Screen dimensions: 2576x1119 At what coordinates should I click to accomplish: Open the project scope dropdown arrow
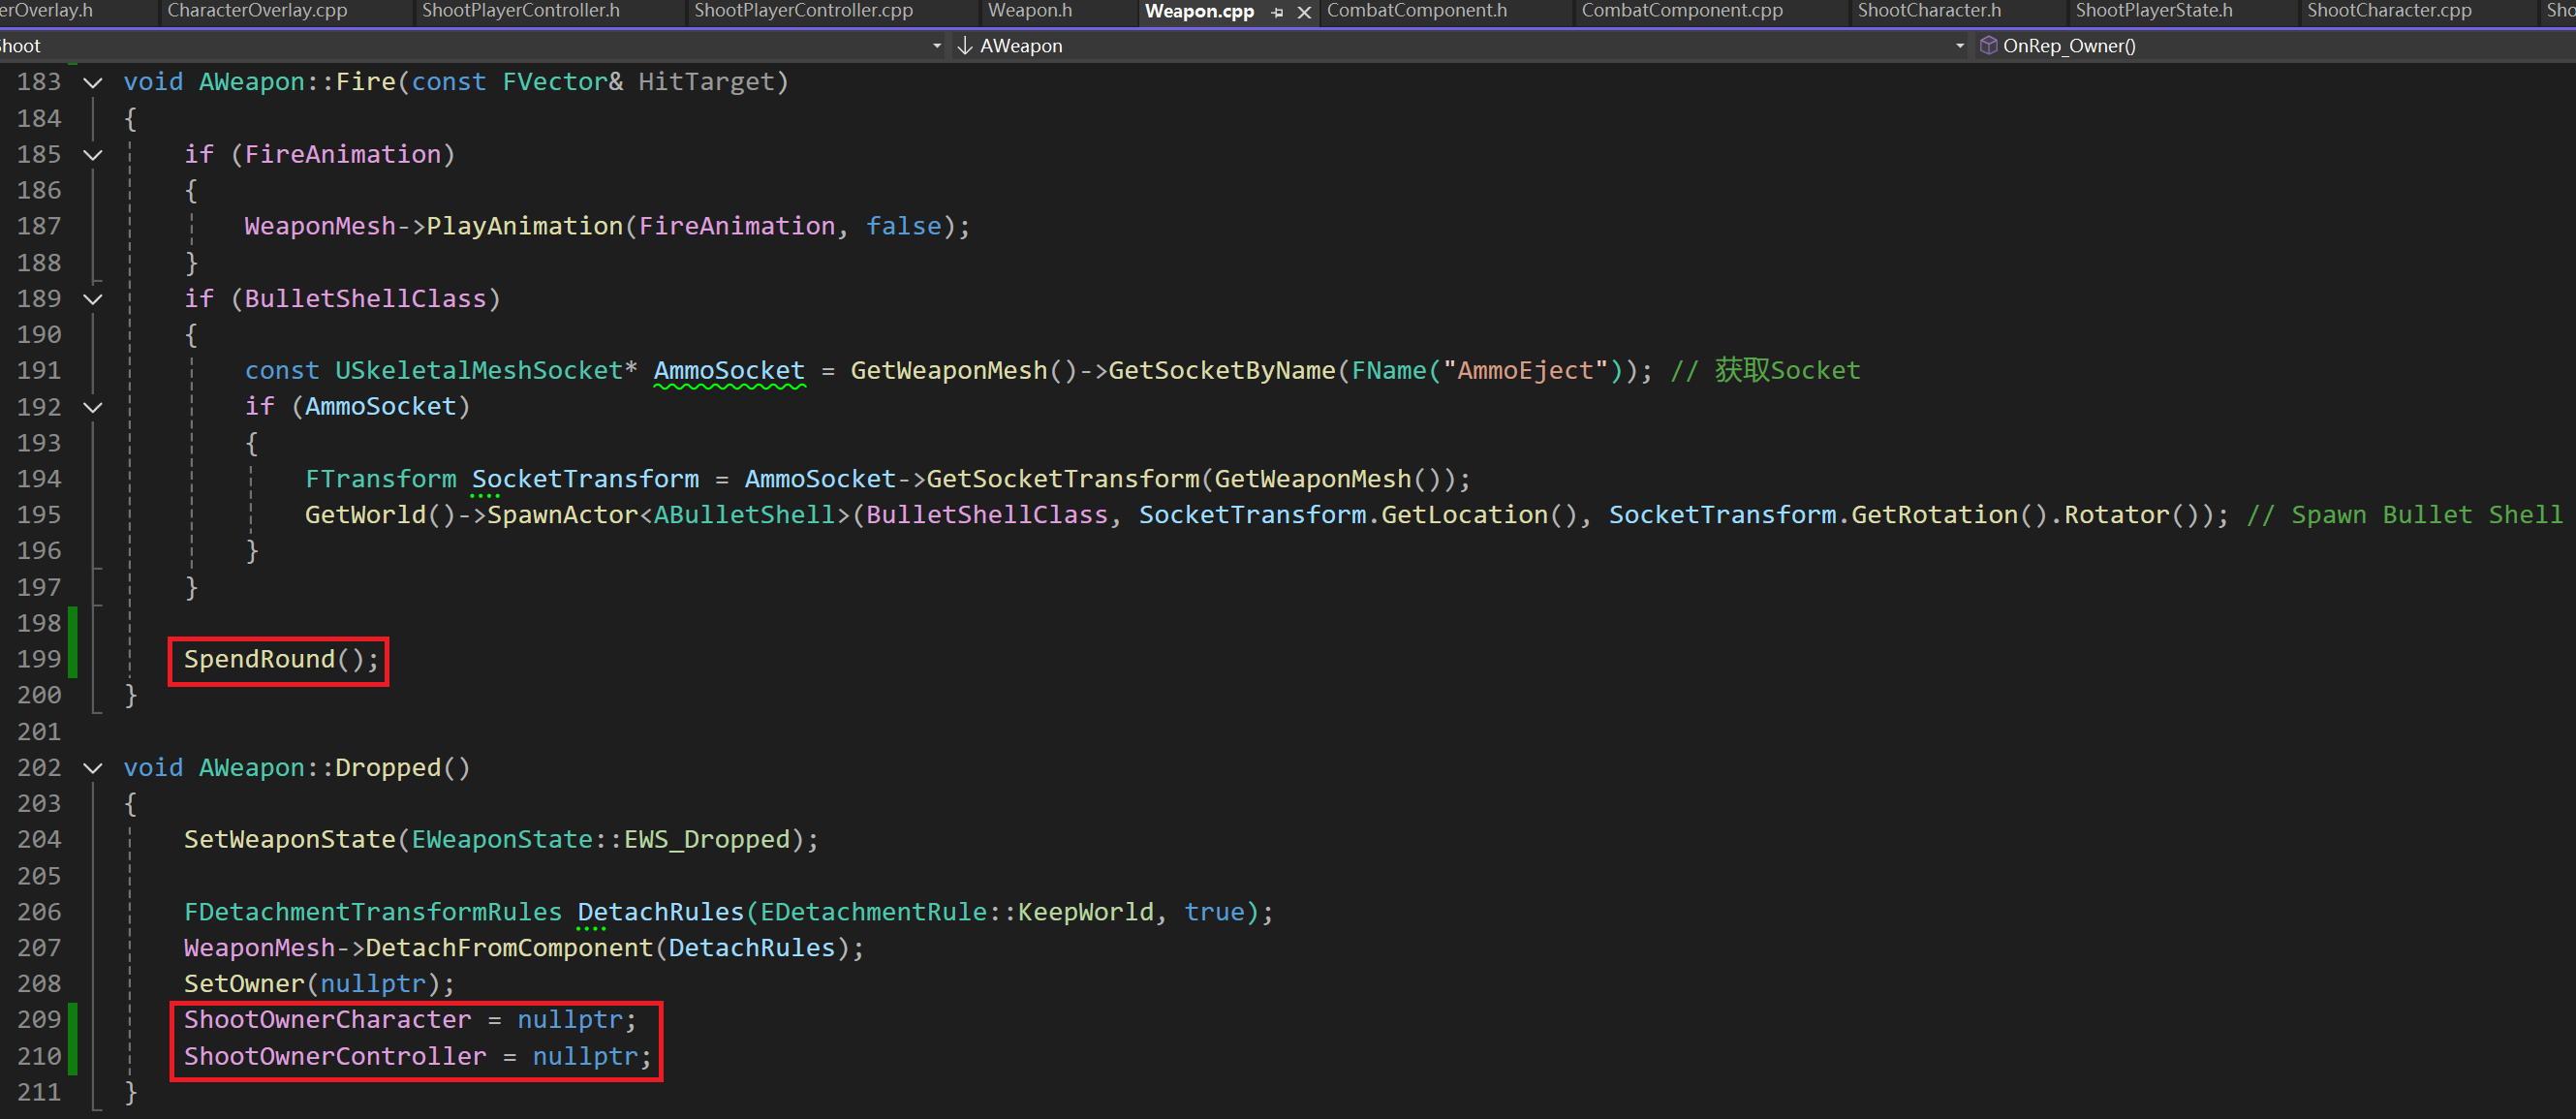(936, 45)
